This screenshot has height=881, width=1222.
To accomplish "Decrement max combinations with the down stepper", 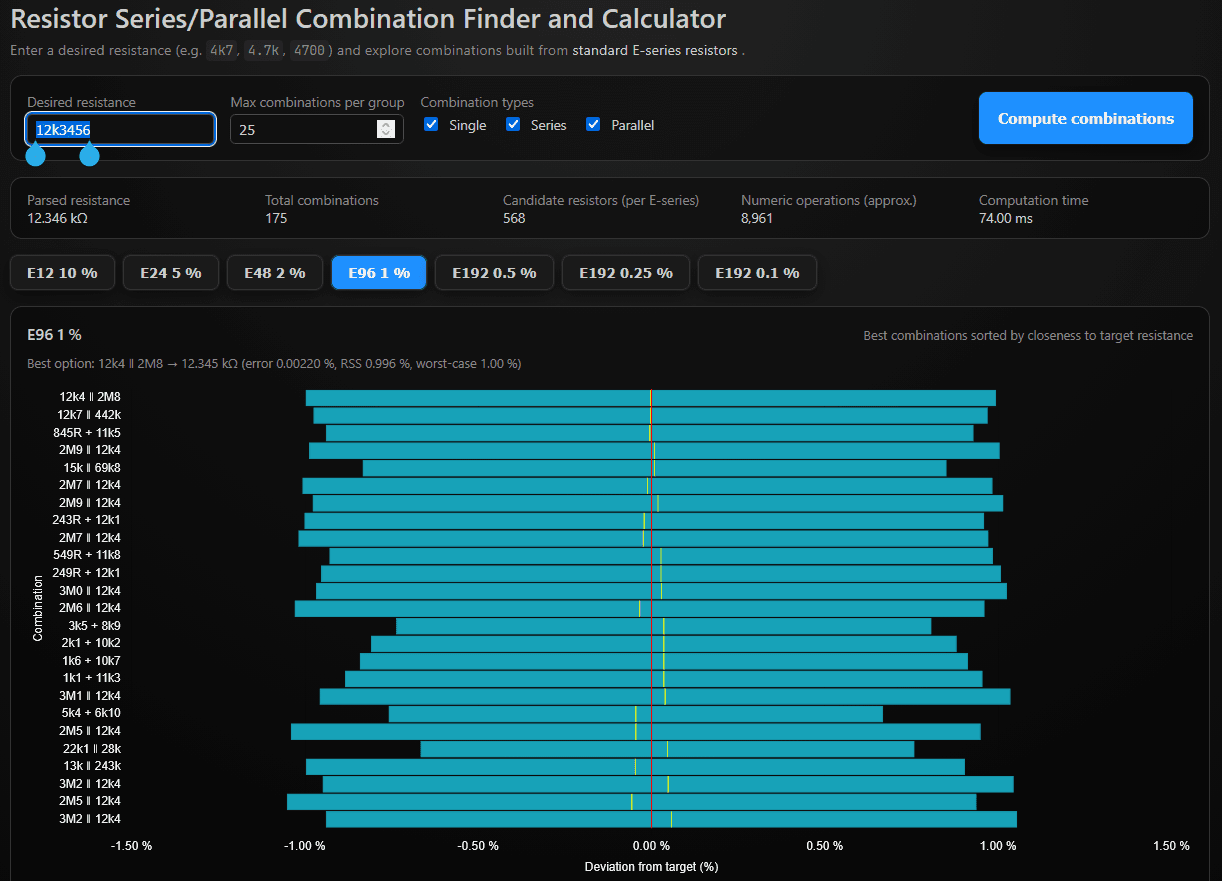I will coord(386,132).
